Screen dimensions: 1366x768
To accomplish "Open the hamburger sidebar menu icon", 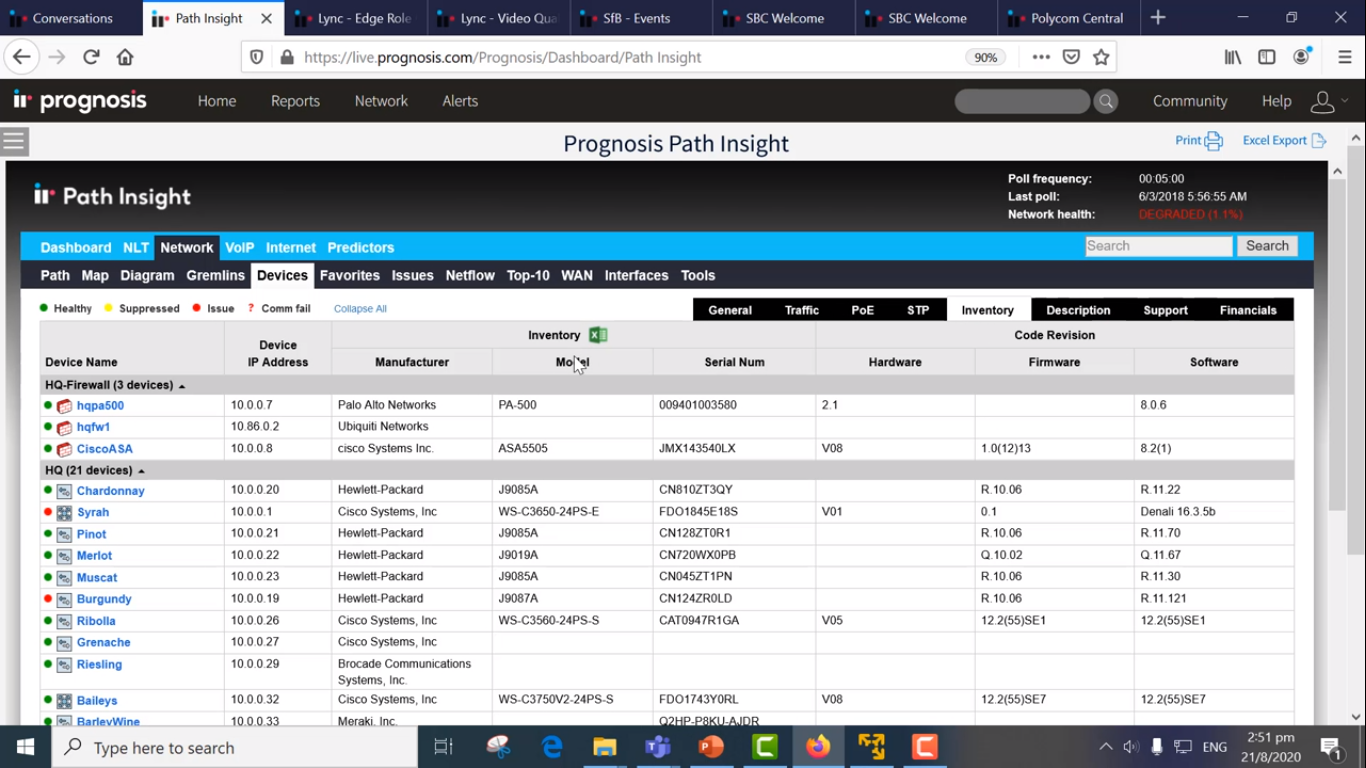I will coord(14,141).
